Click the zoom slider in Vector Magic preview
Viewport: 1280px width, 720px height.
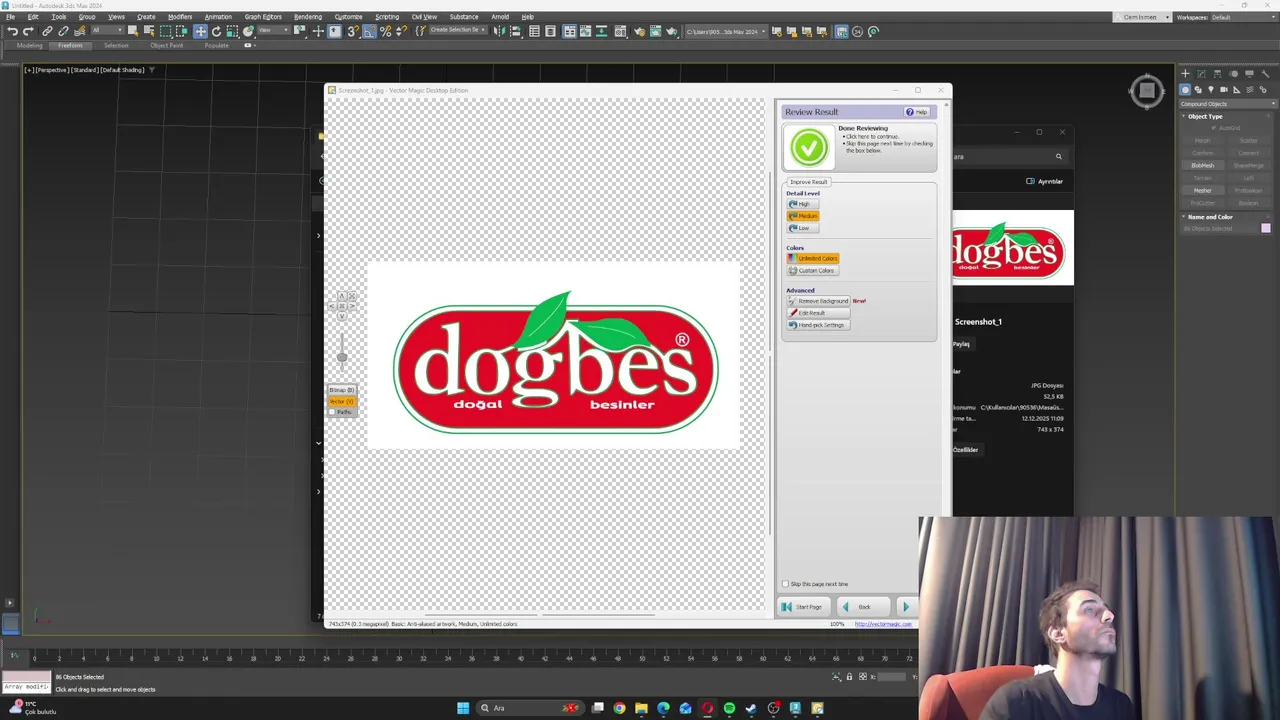pos(342,357)
